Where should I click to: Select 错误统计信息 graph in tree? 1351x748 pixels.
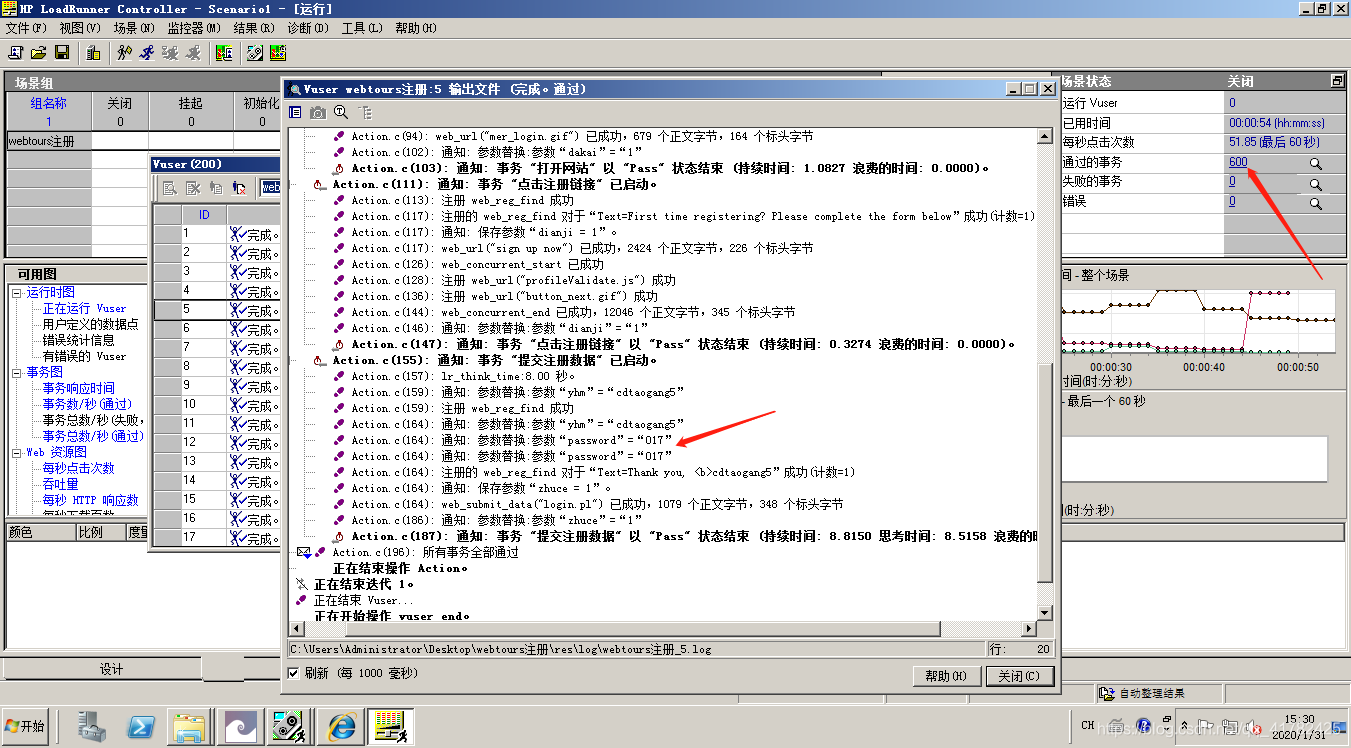[78, 341]
